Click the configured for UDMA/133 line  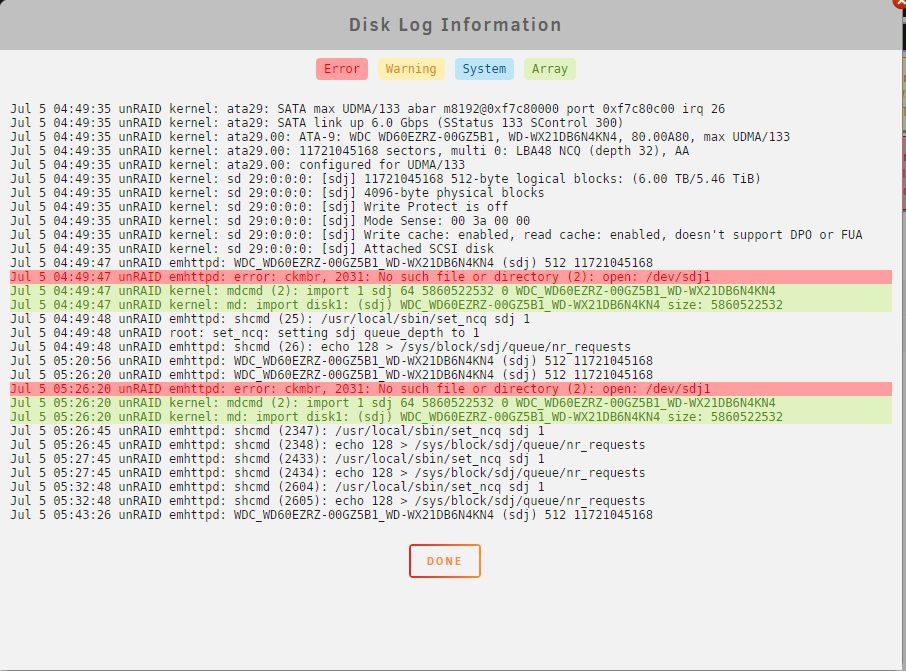pos(237,165)
